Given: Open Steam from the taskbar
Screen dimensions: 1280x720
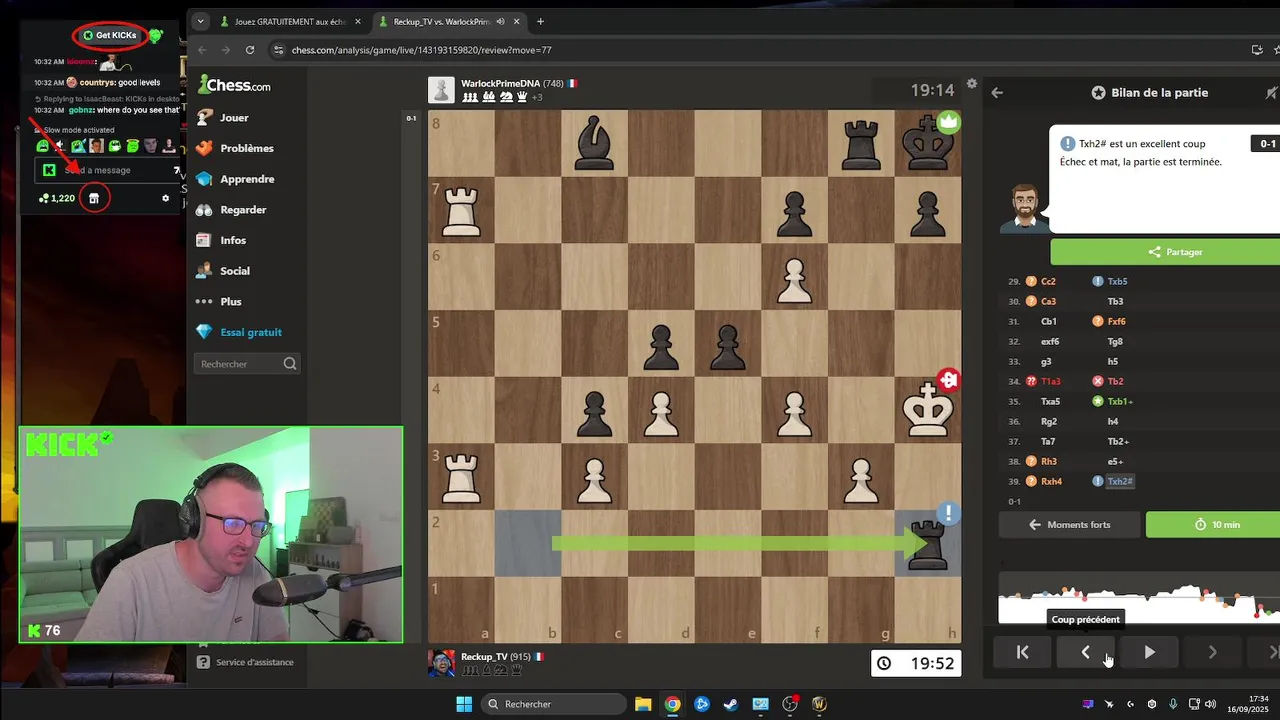Looking at the screenshot, I should click(731, 704).
